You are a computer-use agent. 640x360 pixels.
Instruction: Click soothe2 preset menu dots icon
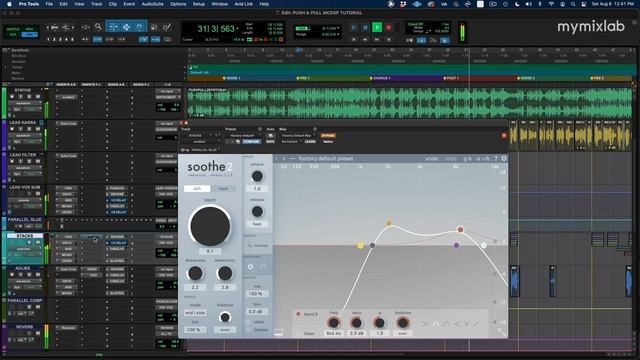(x=292, y=158)
